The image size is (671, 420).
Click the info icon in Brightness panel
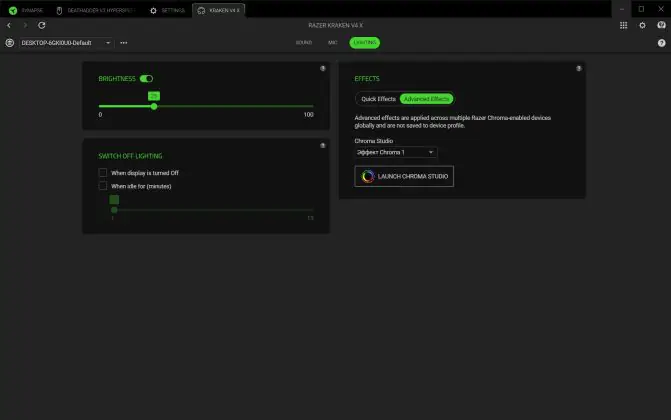[x=323, y=69]
